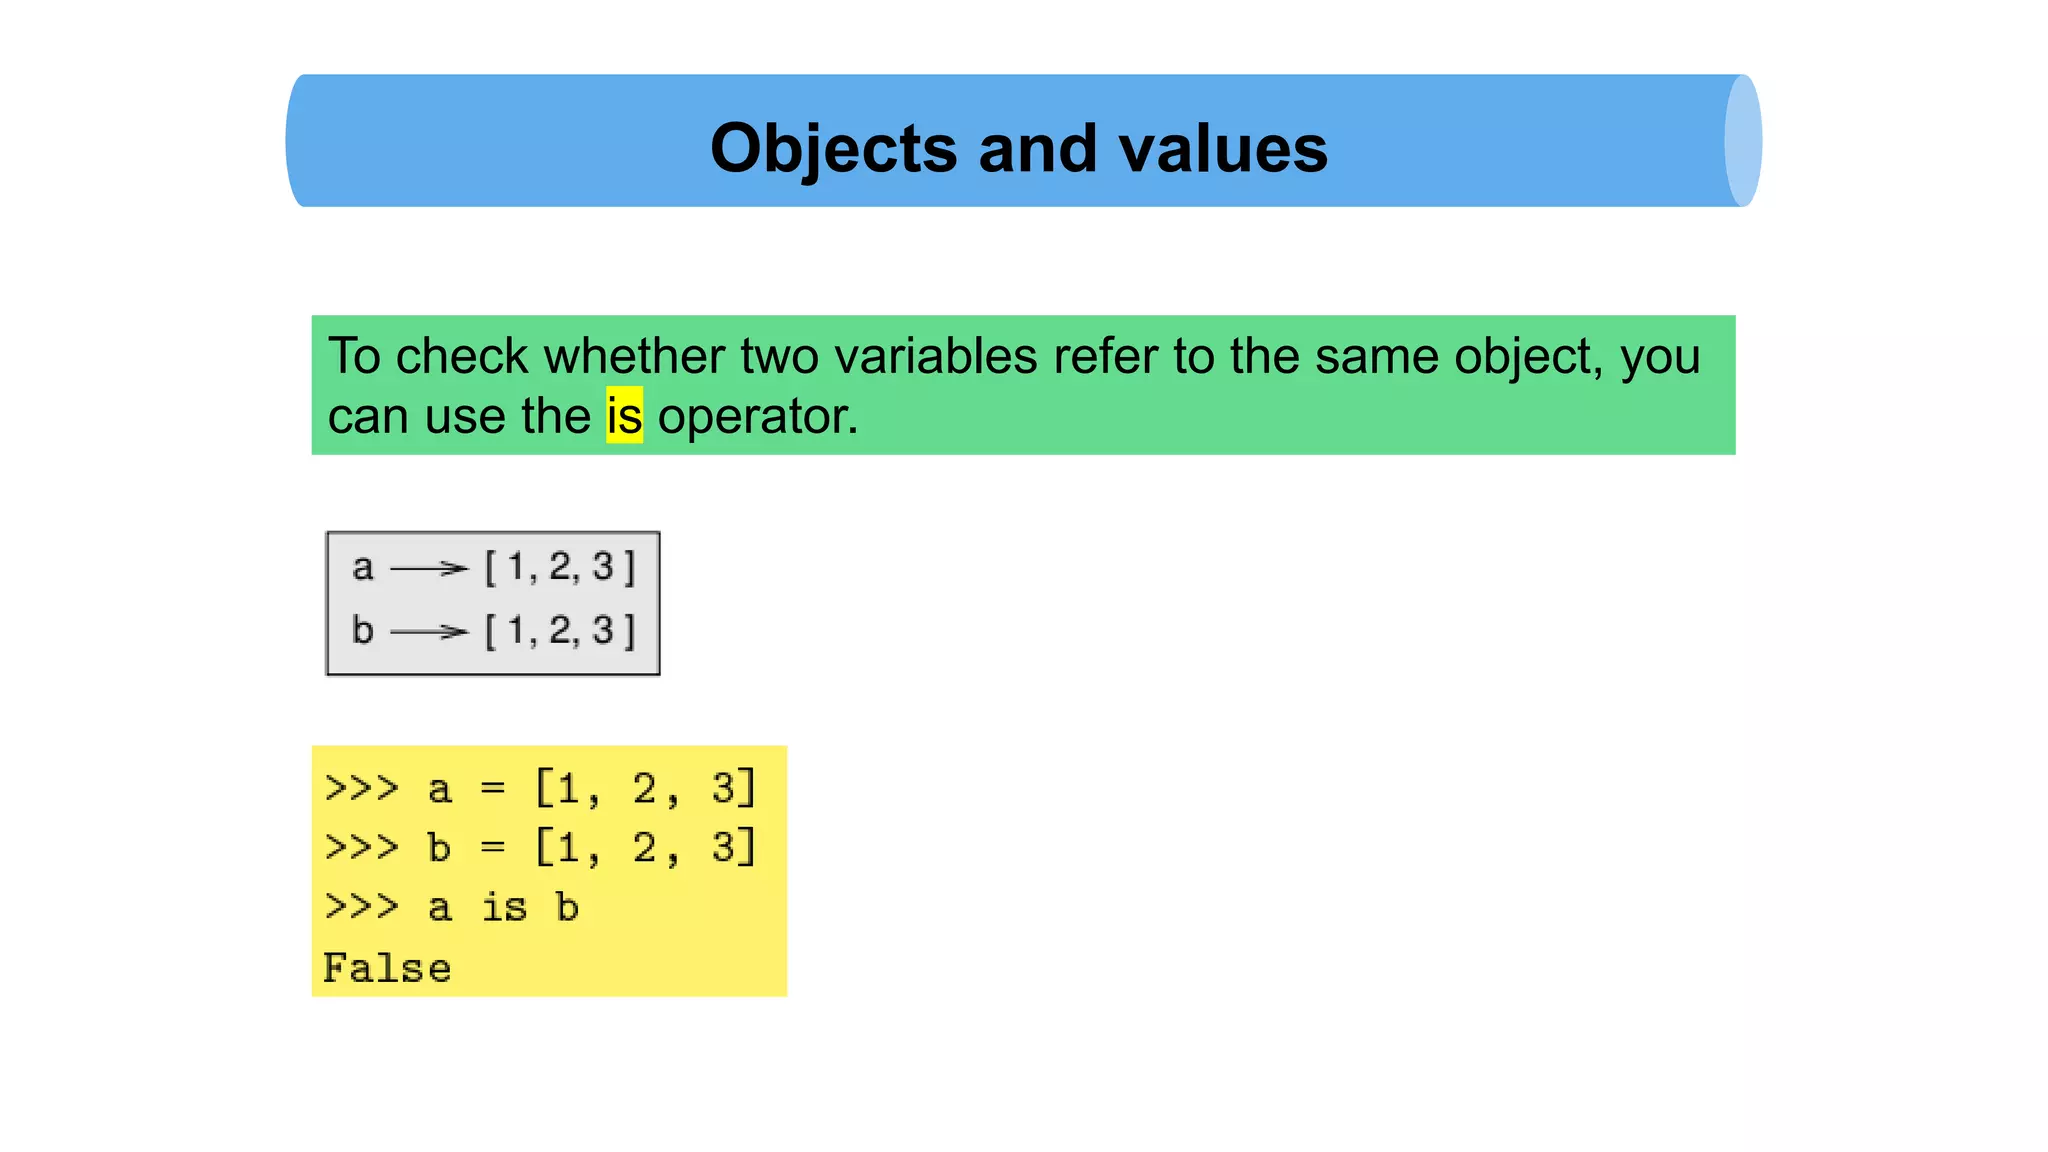Click the first '>>>' prompt in code
Viewport: 2048px width, 1152px height.
click(361, 788)
